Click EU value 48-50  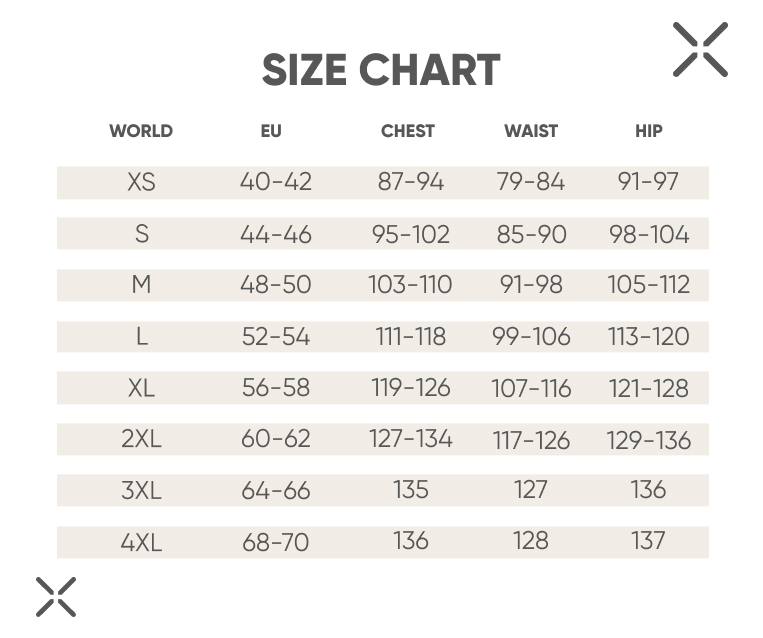(276, 285)
